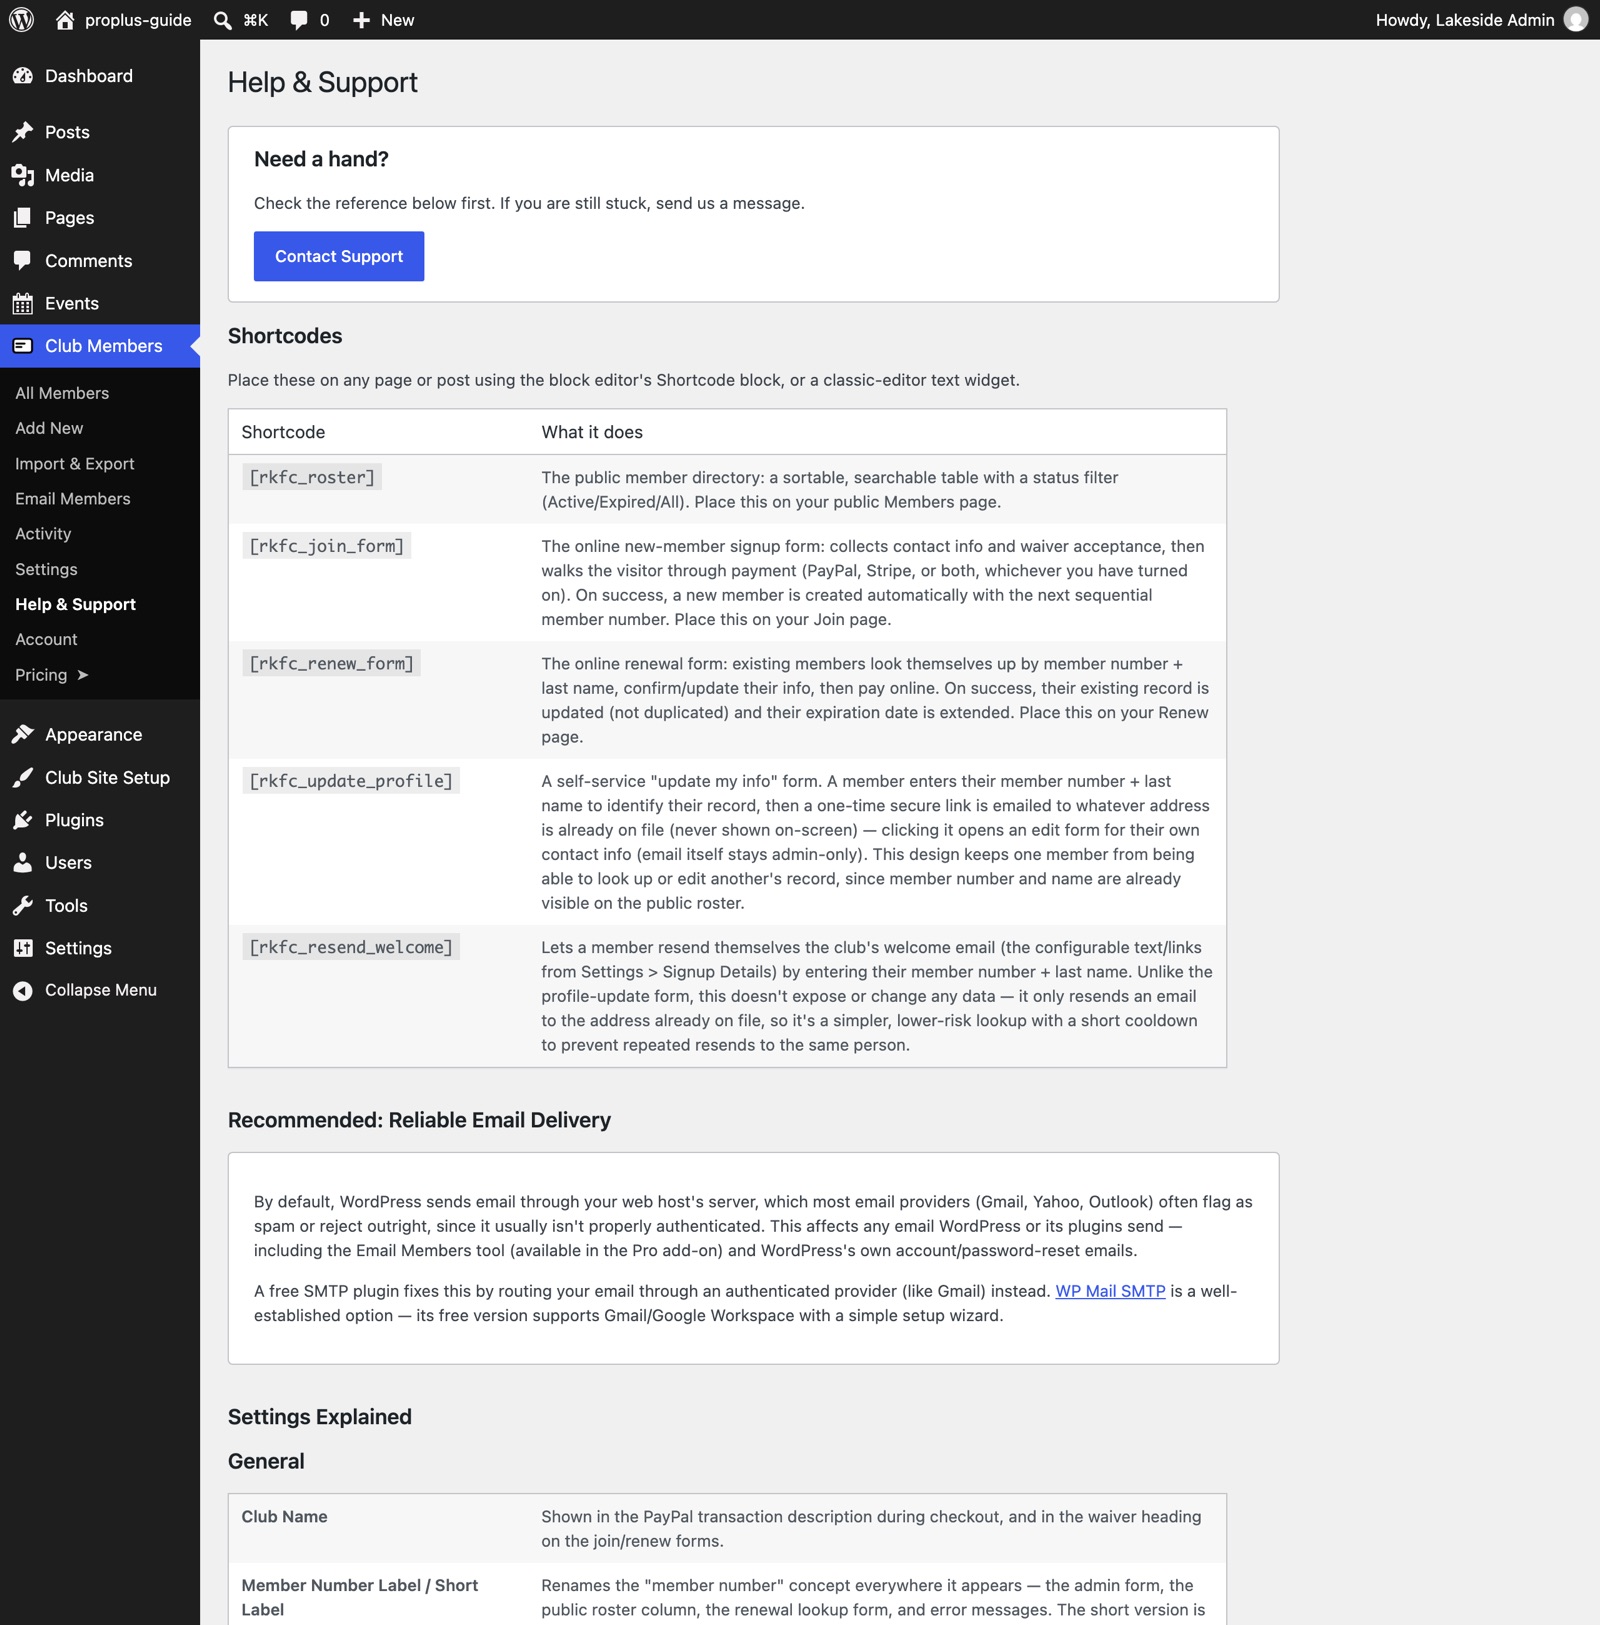Click the Club Name settings row label
This screenshot has width=1600, height=1625.
coord(284,1517)
